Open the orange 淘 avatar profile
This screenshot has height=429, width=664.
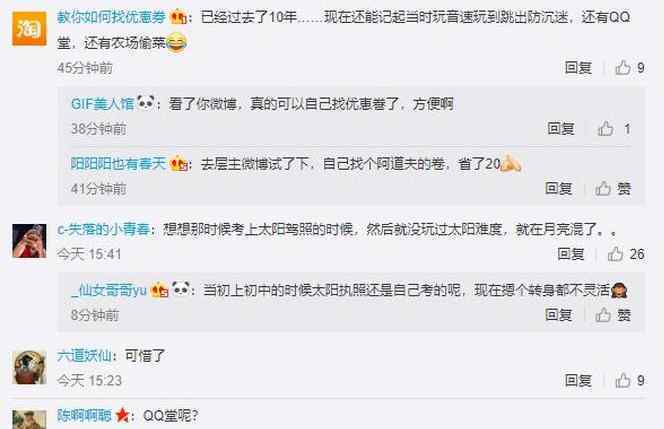[x=29, y=28]
